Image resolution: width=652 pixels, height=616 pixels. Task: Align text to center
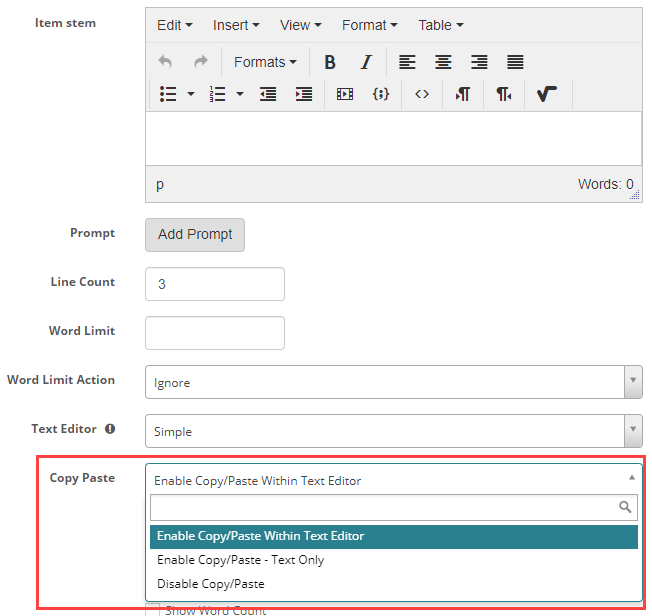coord(443,62)
